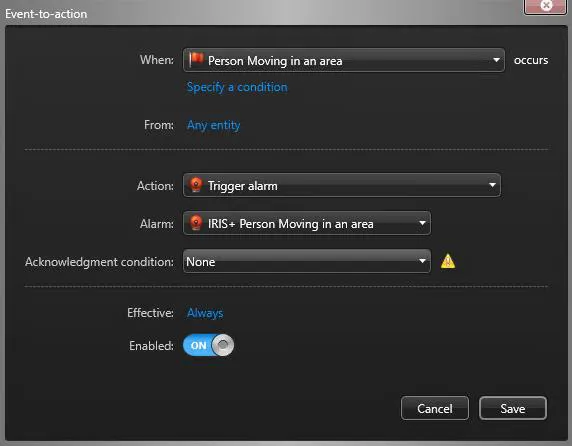Expand the Acknowledgment condition dropdown
Image resolution: width=572 pixels, height=446 pixels.
pos(306,261)
